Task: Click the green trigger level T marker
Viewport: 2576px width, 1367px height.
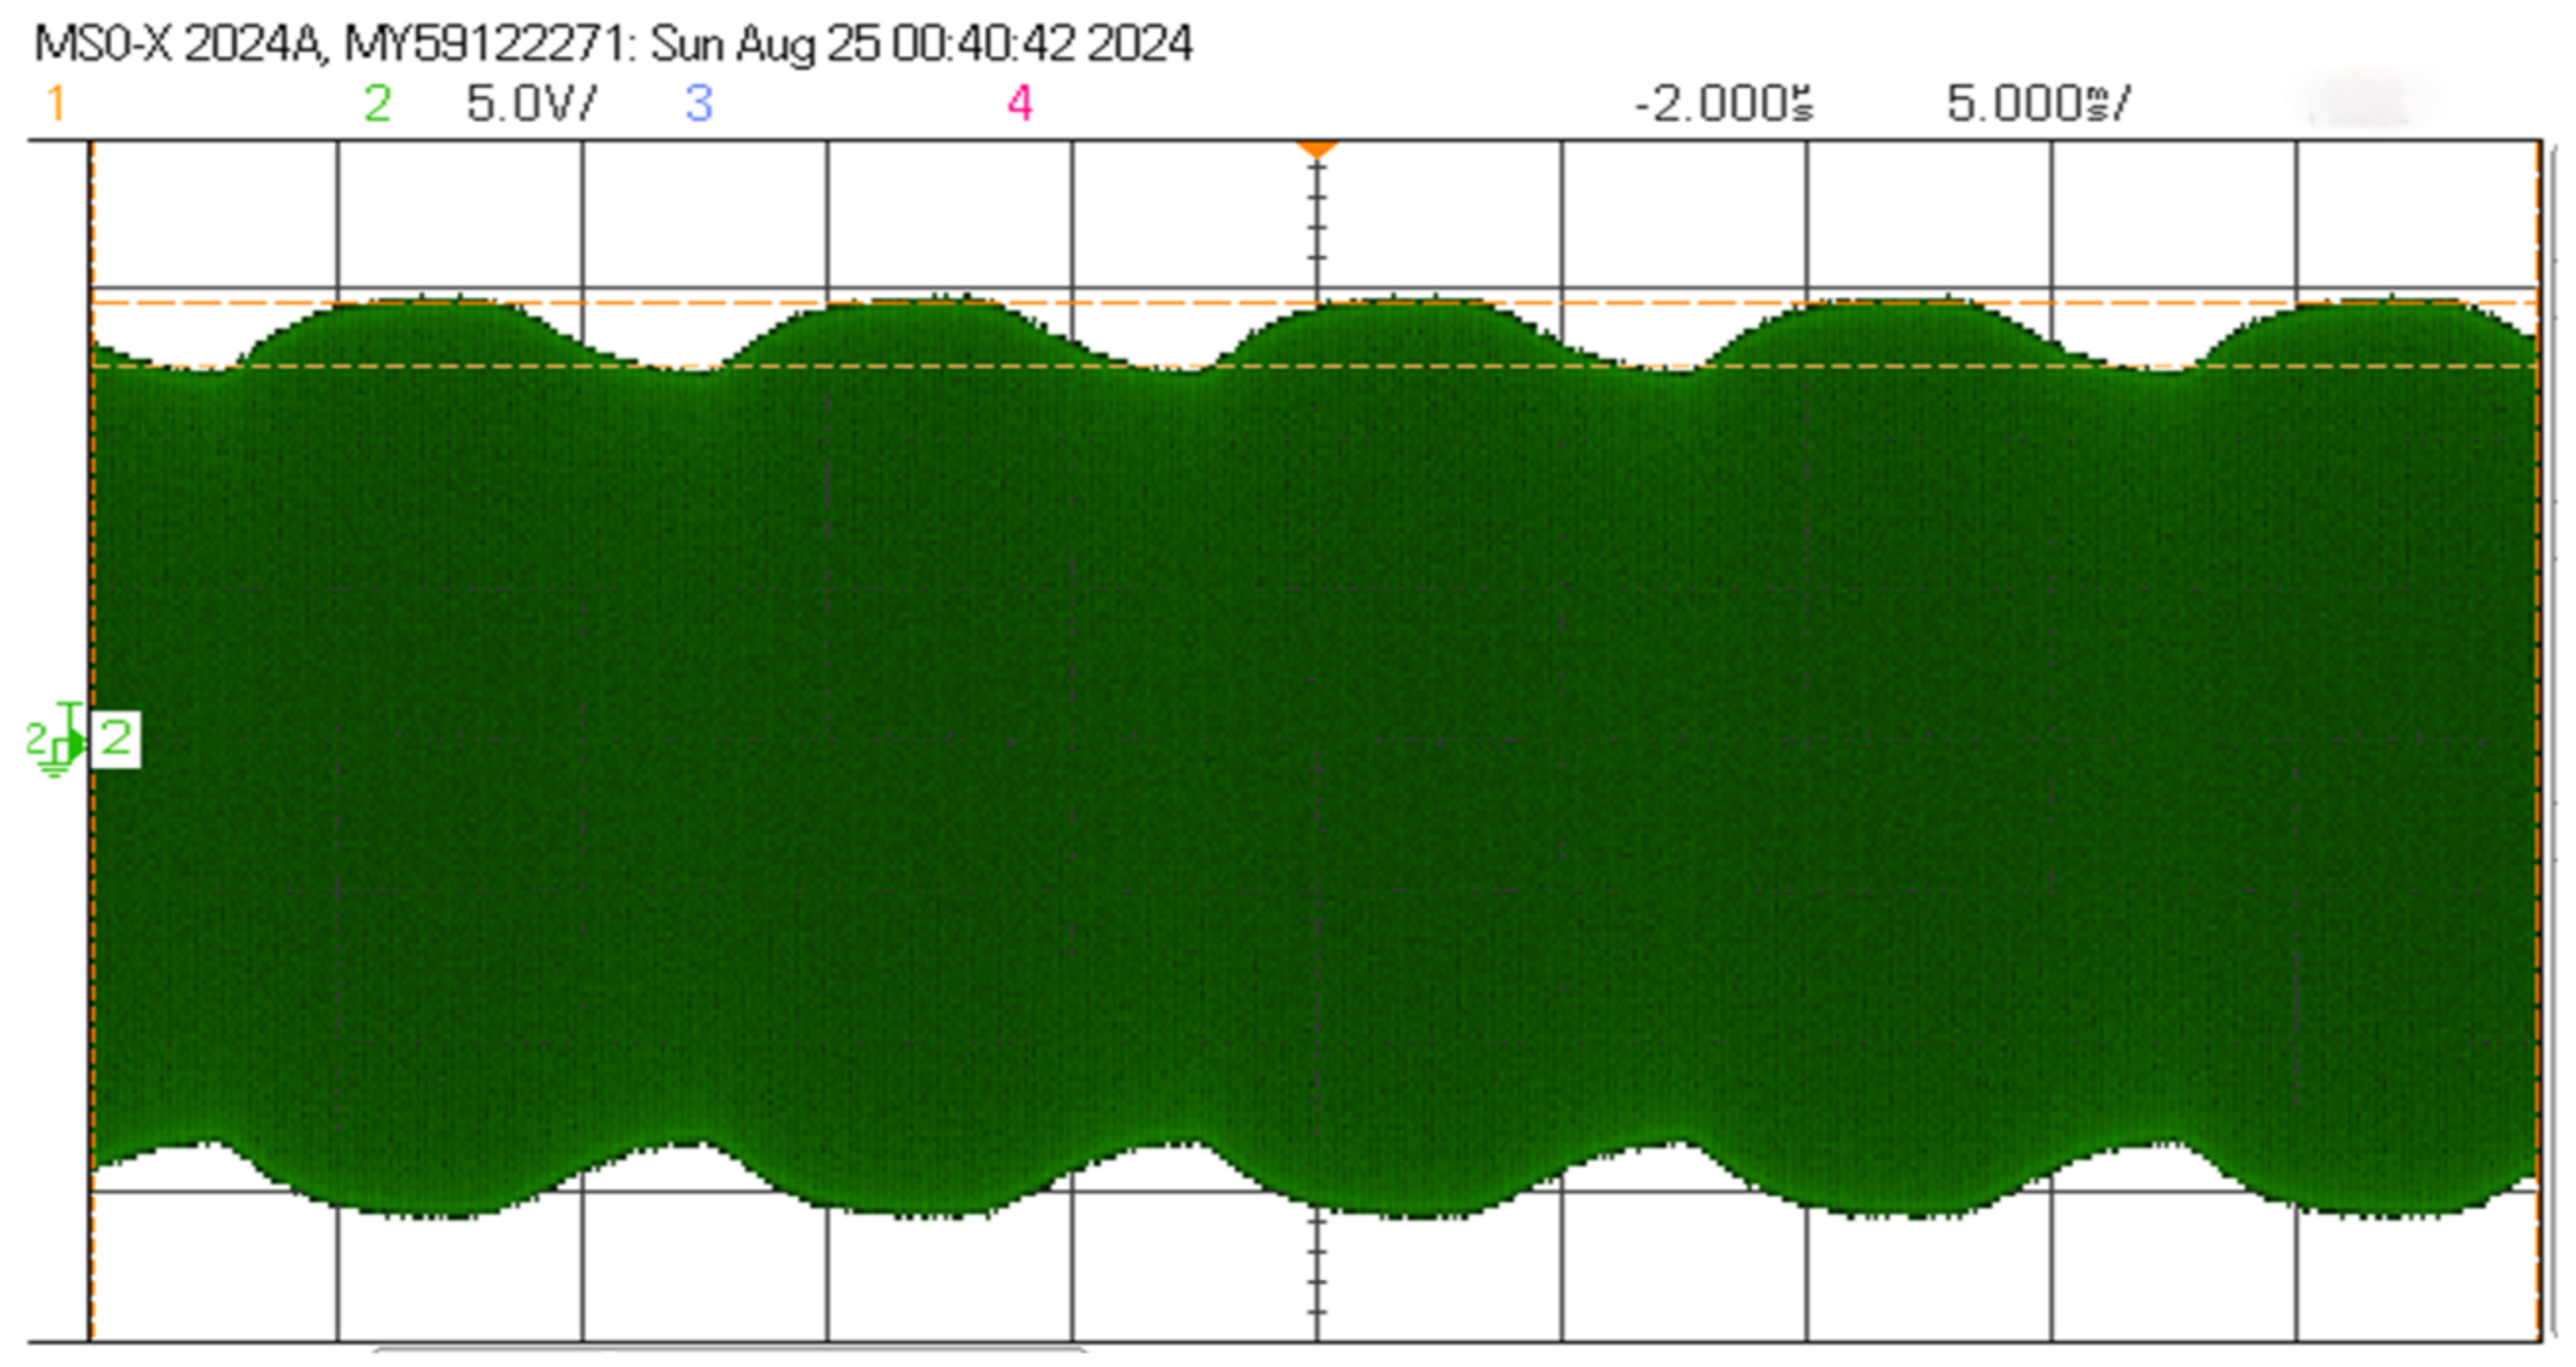Action: coord(69,712)
